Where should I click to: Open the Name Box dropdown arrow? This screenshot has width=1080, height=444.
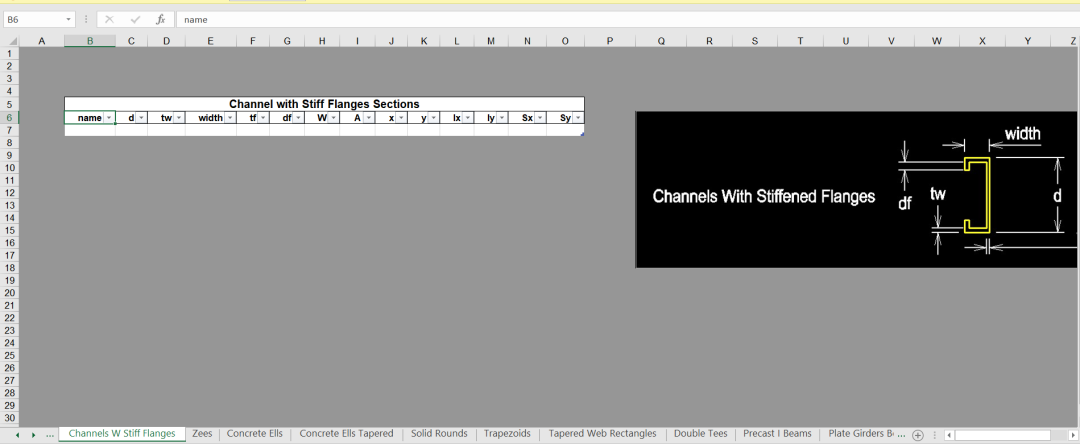coord(69,19)
